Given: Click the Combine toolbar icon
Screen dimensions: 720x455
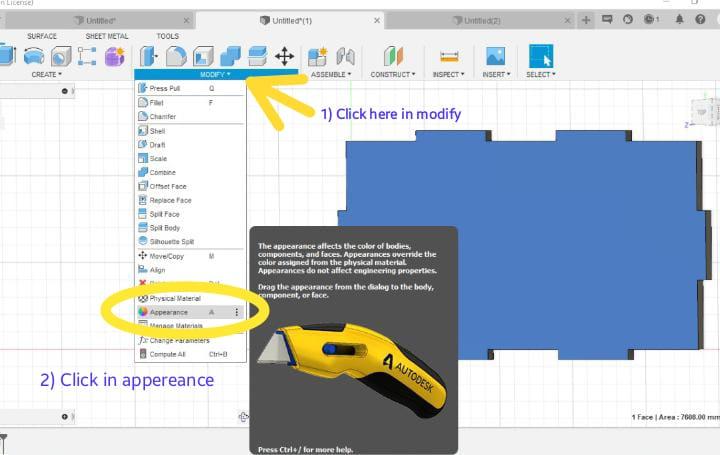Looking at the screenshot, I should [231, 56].
